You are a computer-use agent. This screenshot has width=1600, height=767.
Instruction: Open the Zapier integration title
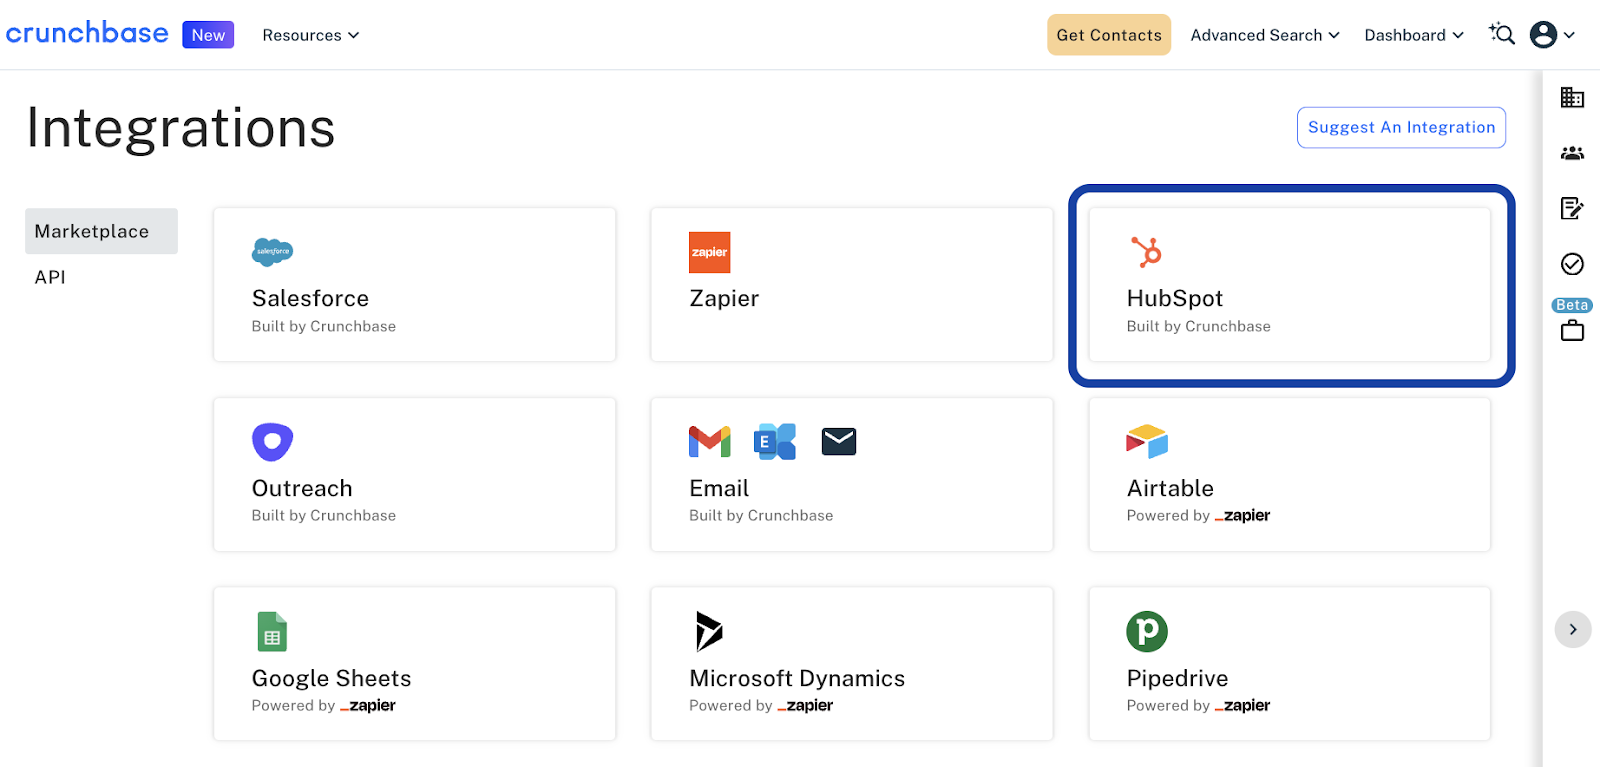(724, 298)
